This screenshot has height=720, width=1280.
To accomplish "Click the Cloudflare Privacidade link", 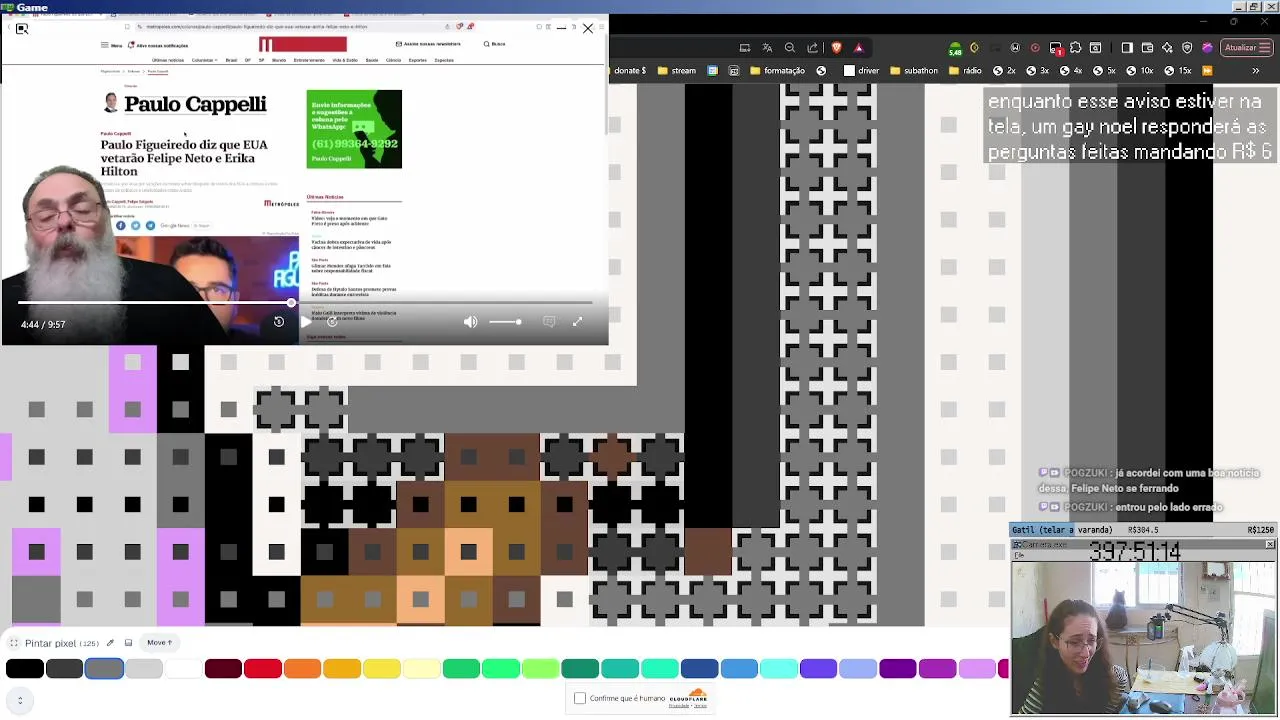I will (679, 706).
